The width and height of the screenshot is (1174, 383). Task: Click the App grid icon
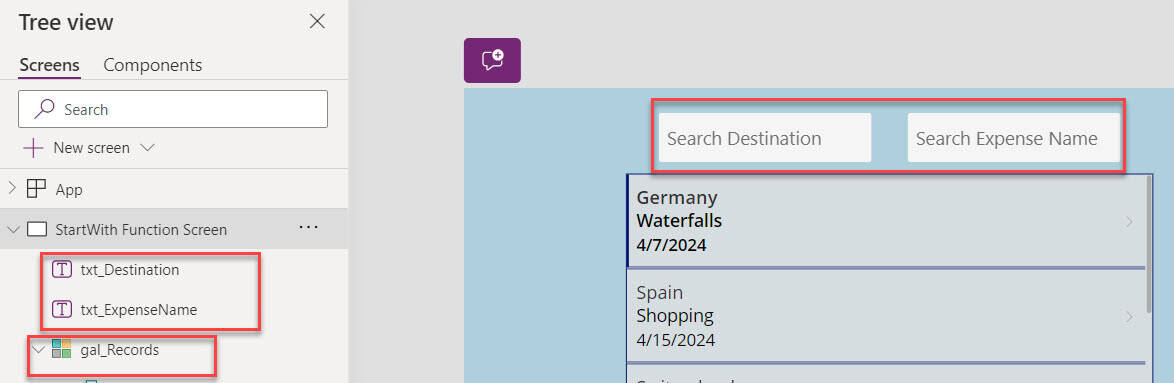[36, 189]
